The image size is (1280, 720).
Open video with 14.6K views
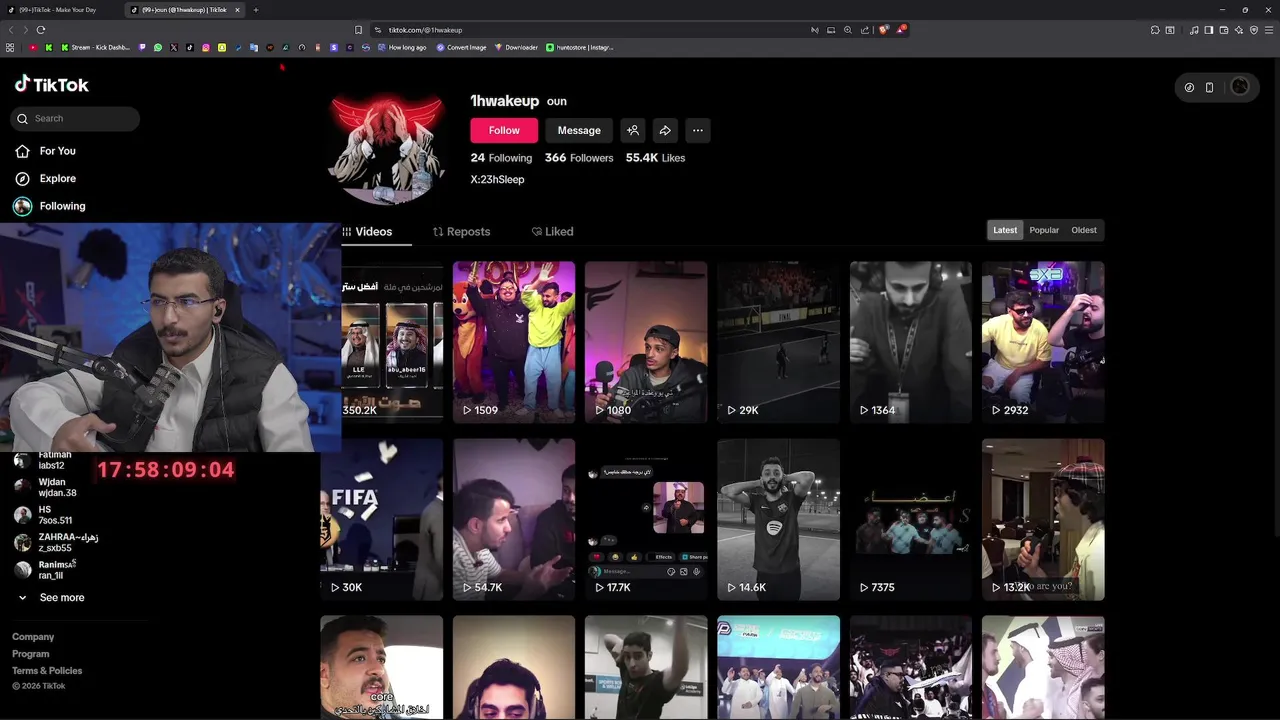coord(778,519)
